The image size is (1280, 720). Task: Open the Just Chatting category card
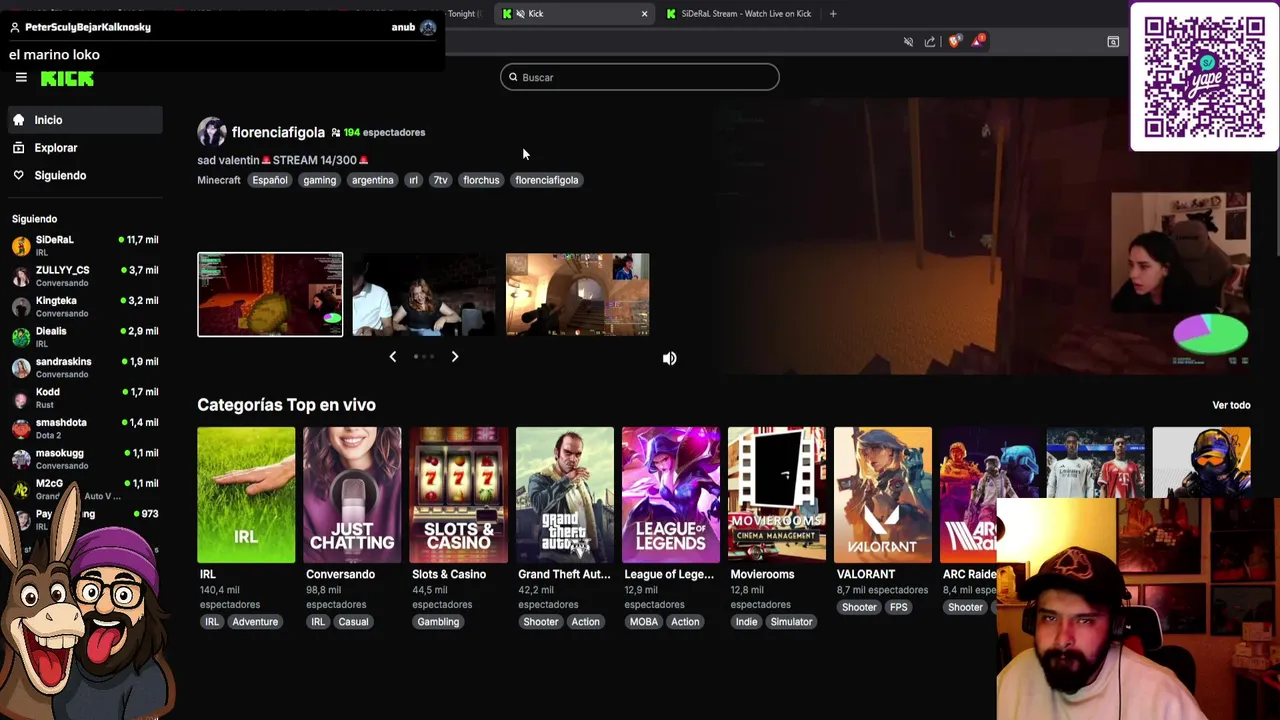coord(352,495)
